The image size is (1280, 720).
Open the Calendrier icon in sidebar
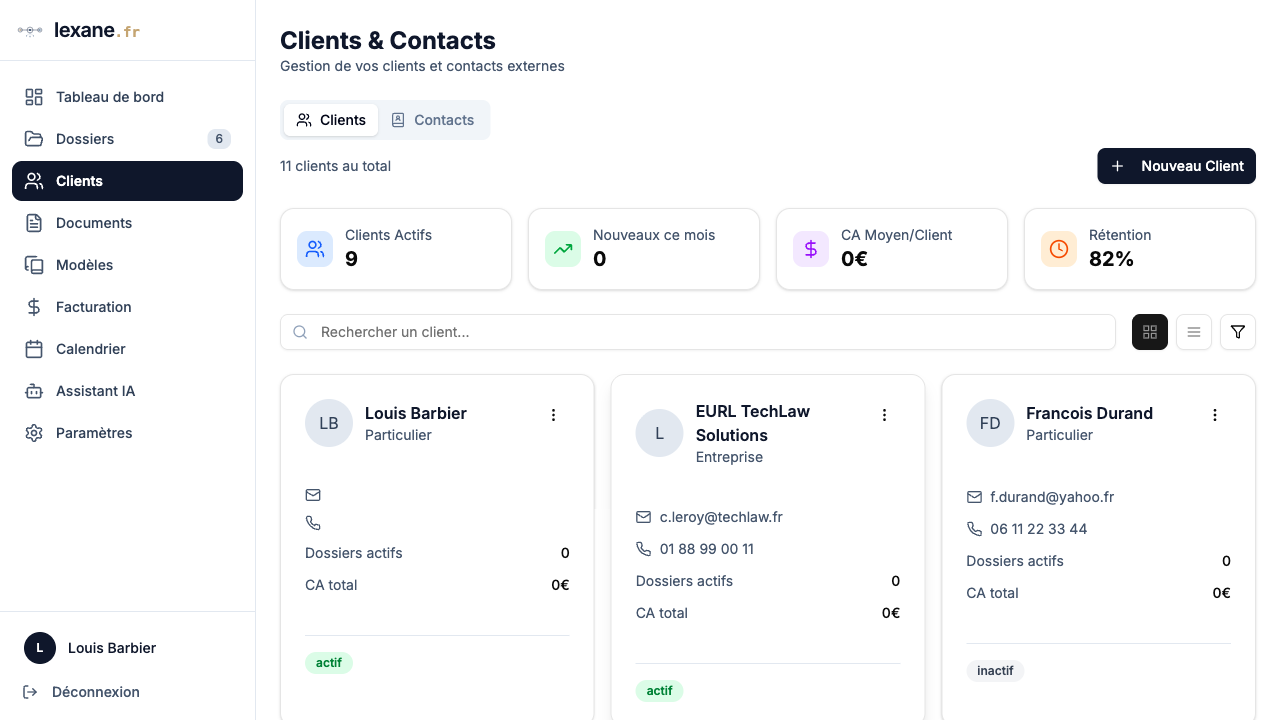pos(33,348)
